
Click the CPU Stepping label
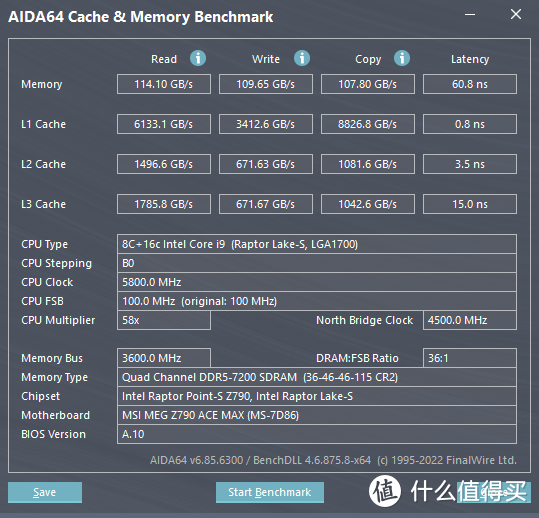pyautogui.click(x=56, y=264)
